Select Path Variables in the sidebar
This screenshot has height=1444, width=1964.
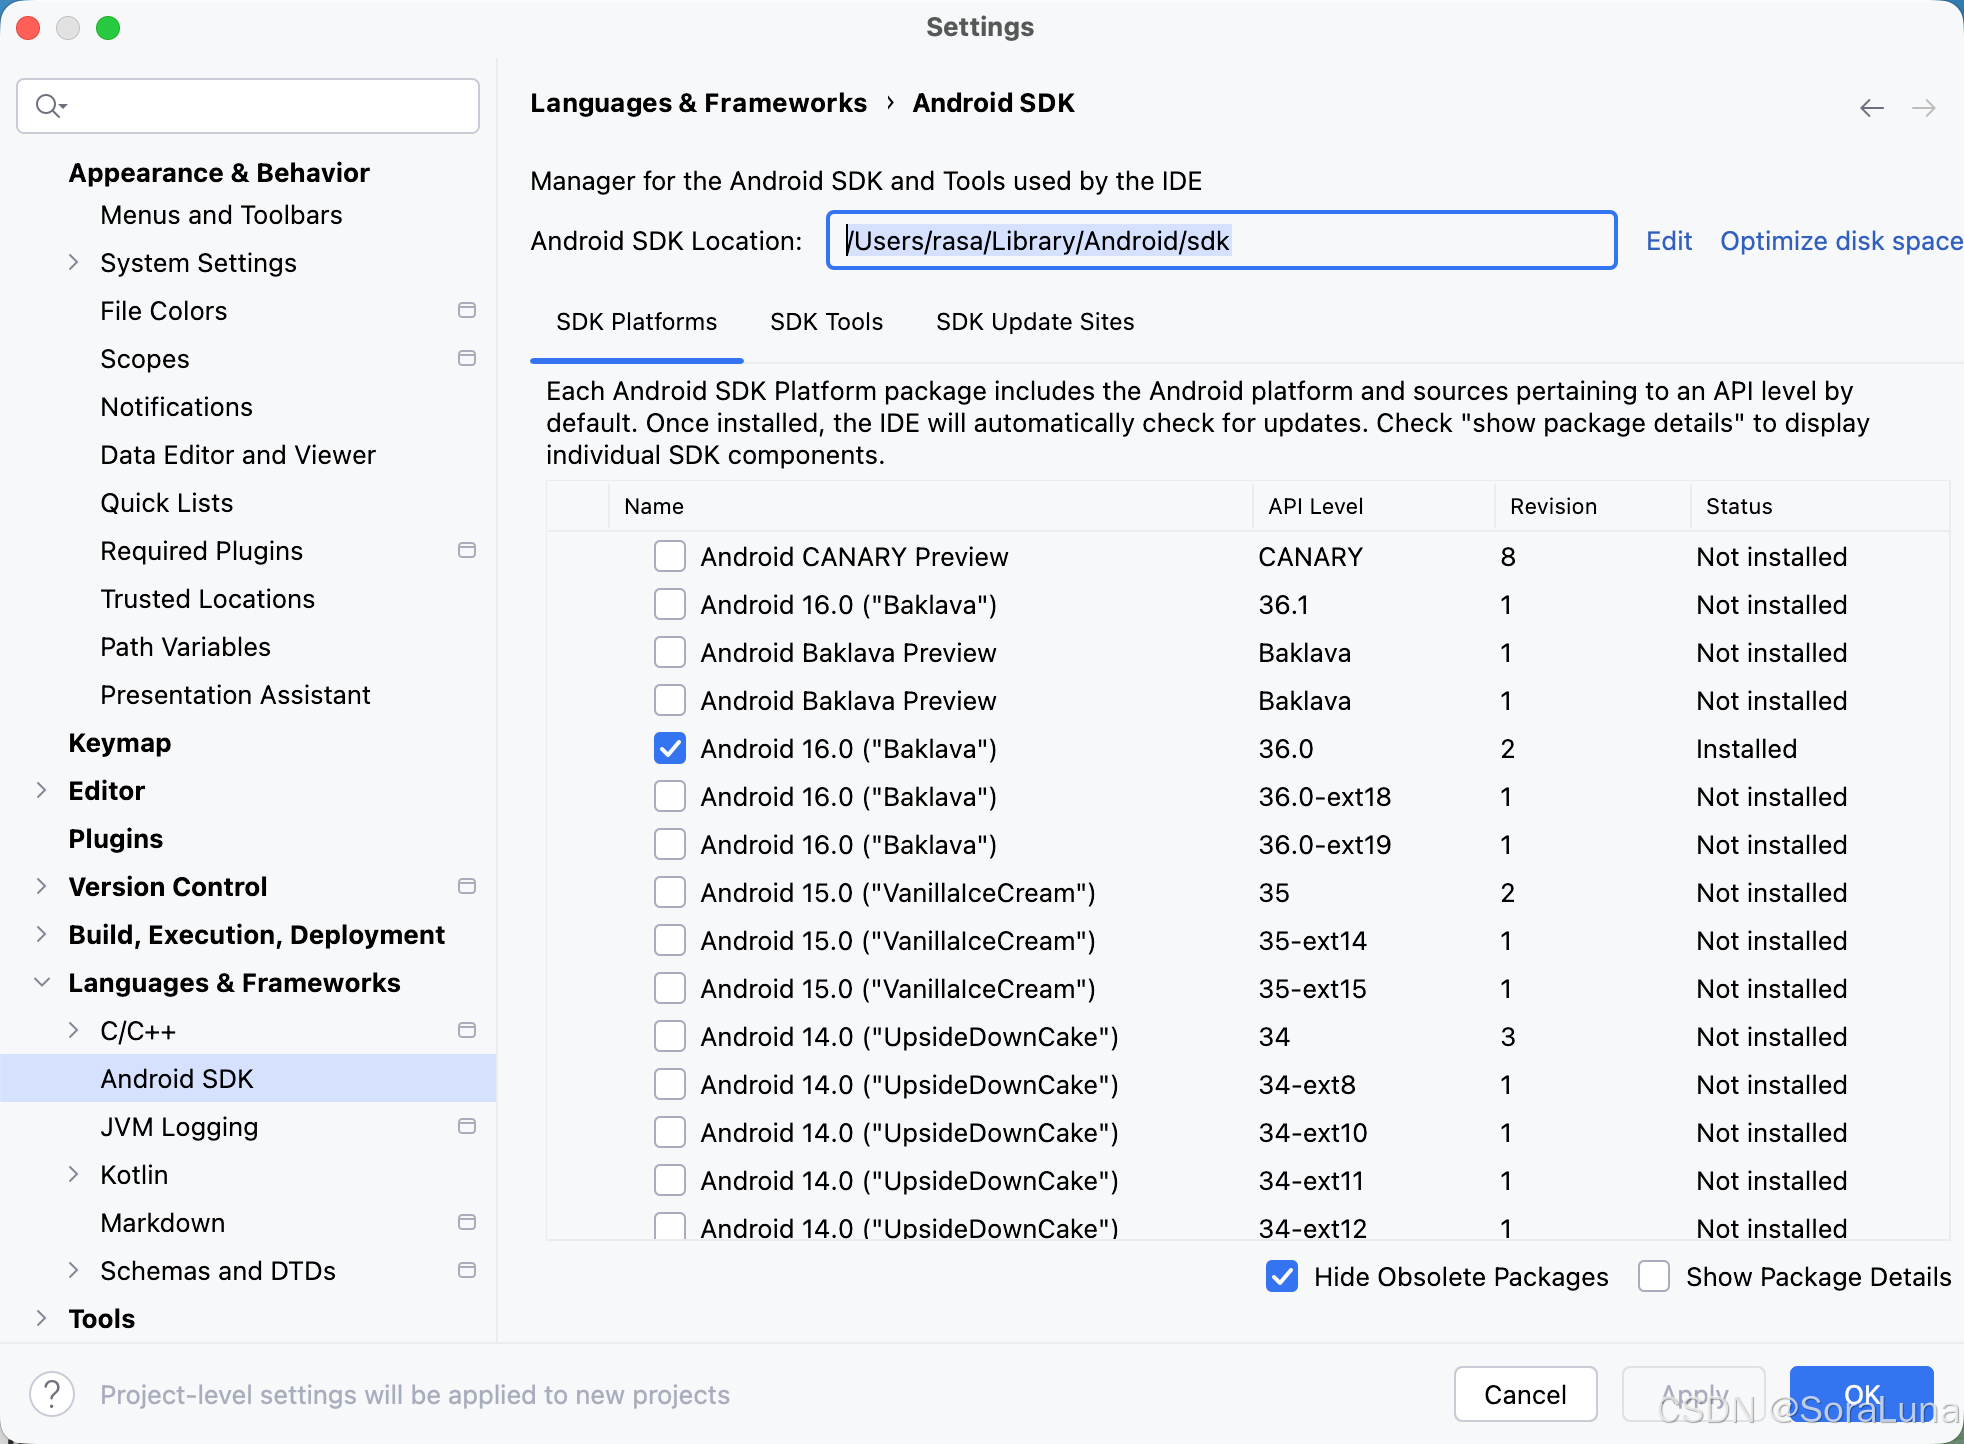[185, 647]
